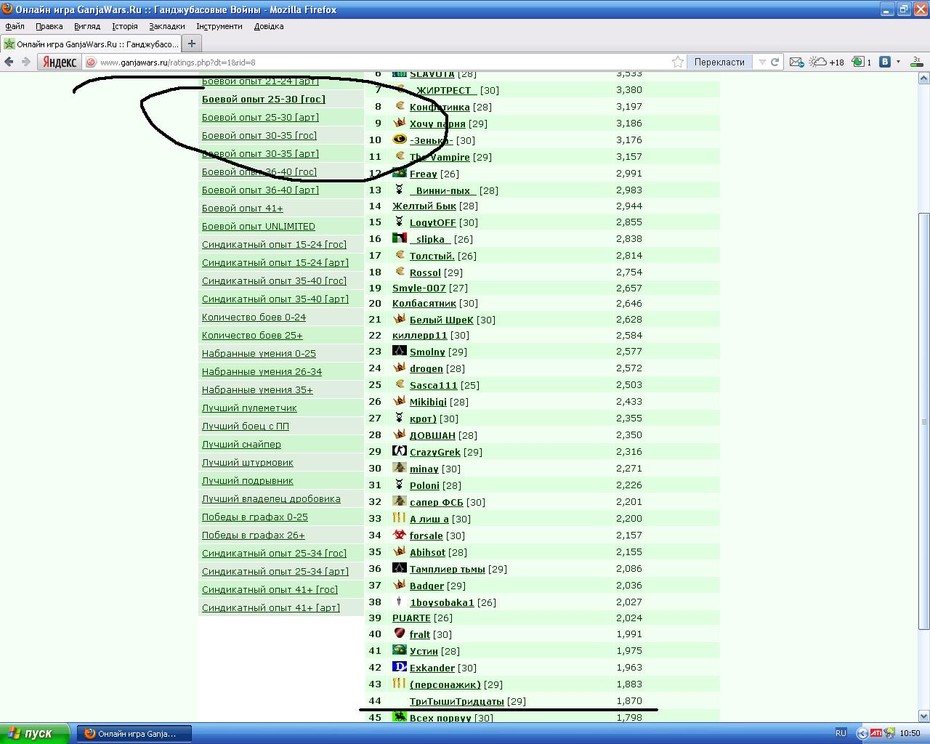The width and height of the screenshot is (930, 744).
Task: Click the Перекласти translate button
Action: (719, 62)
